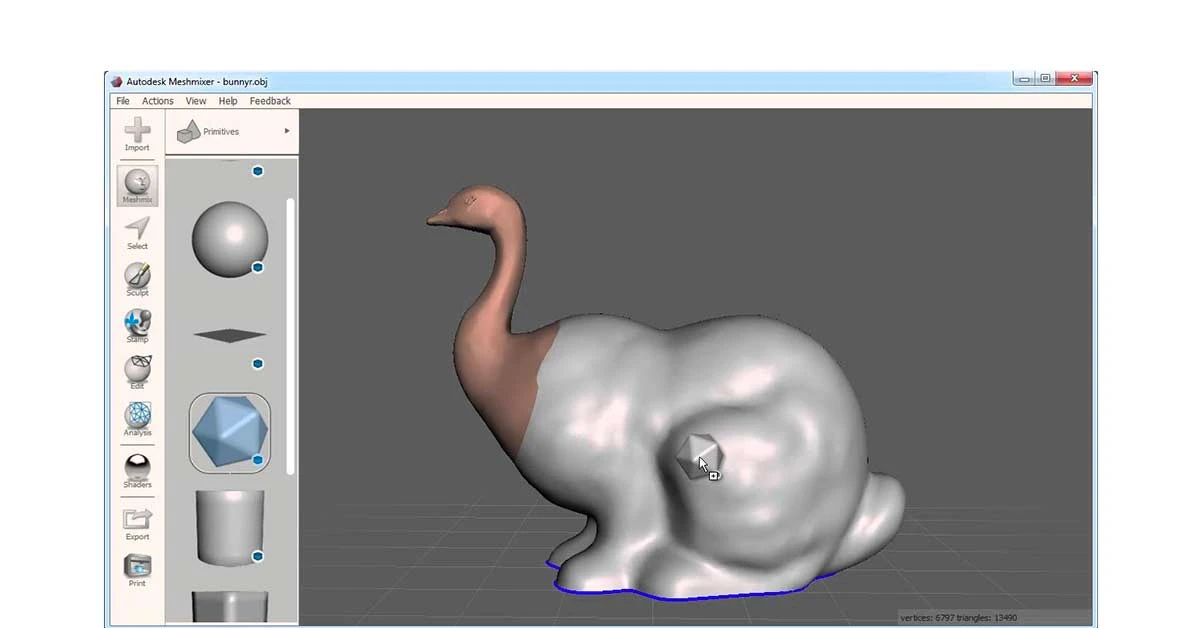Open the Edit tool panel
1200x628 pixels.
click(137, 369)
